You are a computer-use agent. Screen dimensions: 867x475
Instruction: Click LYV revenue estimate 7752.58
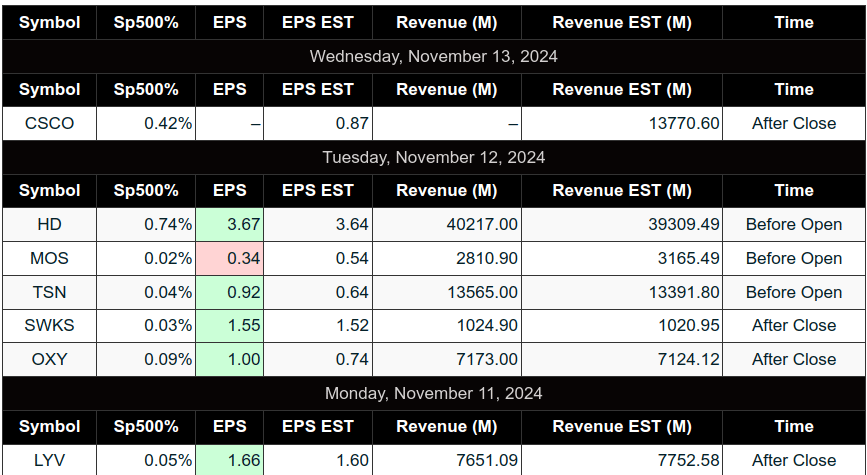coord(689,460)
